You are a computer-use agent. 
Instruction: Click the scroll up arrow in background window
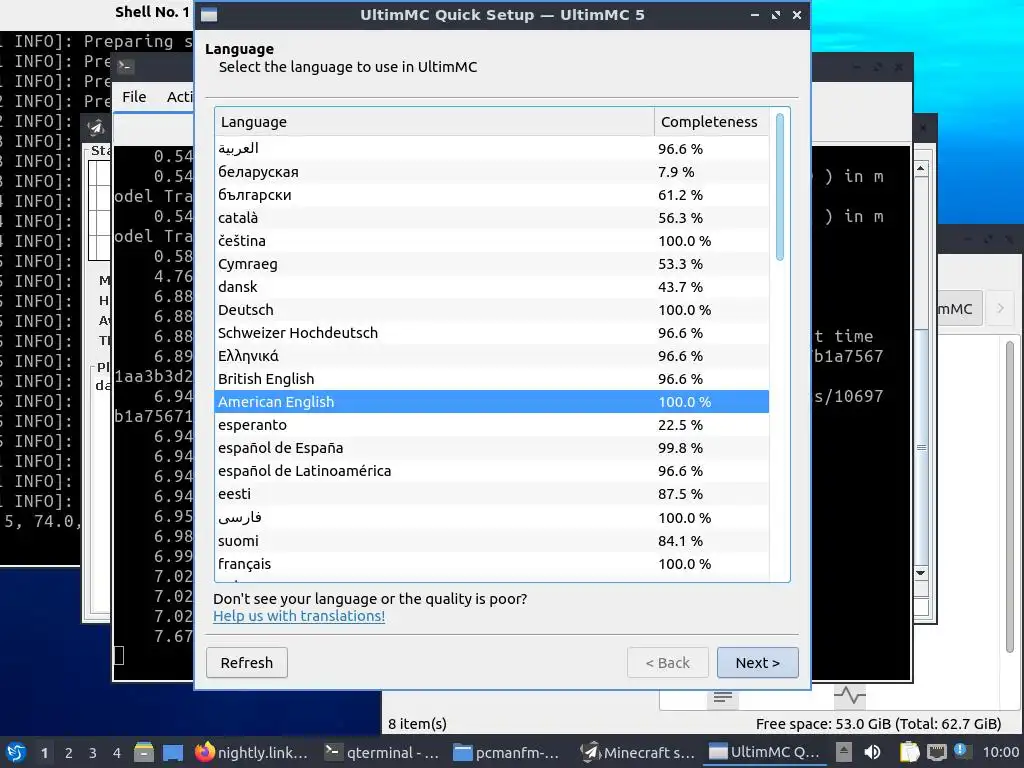(x=921, y=169)
